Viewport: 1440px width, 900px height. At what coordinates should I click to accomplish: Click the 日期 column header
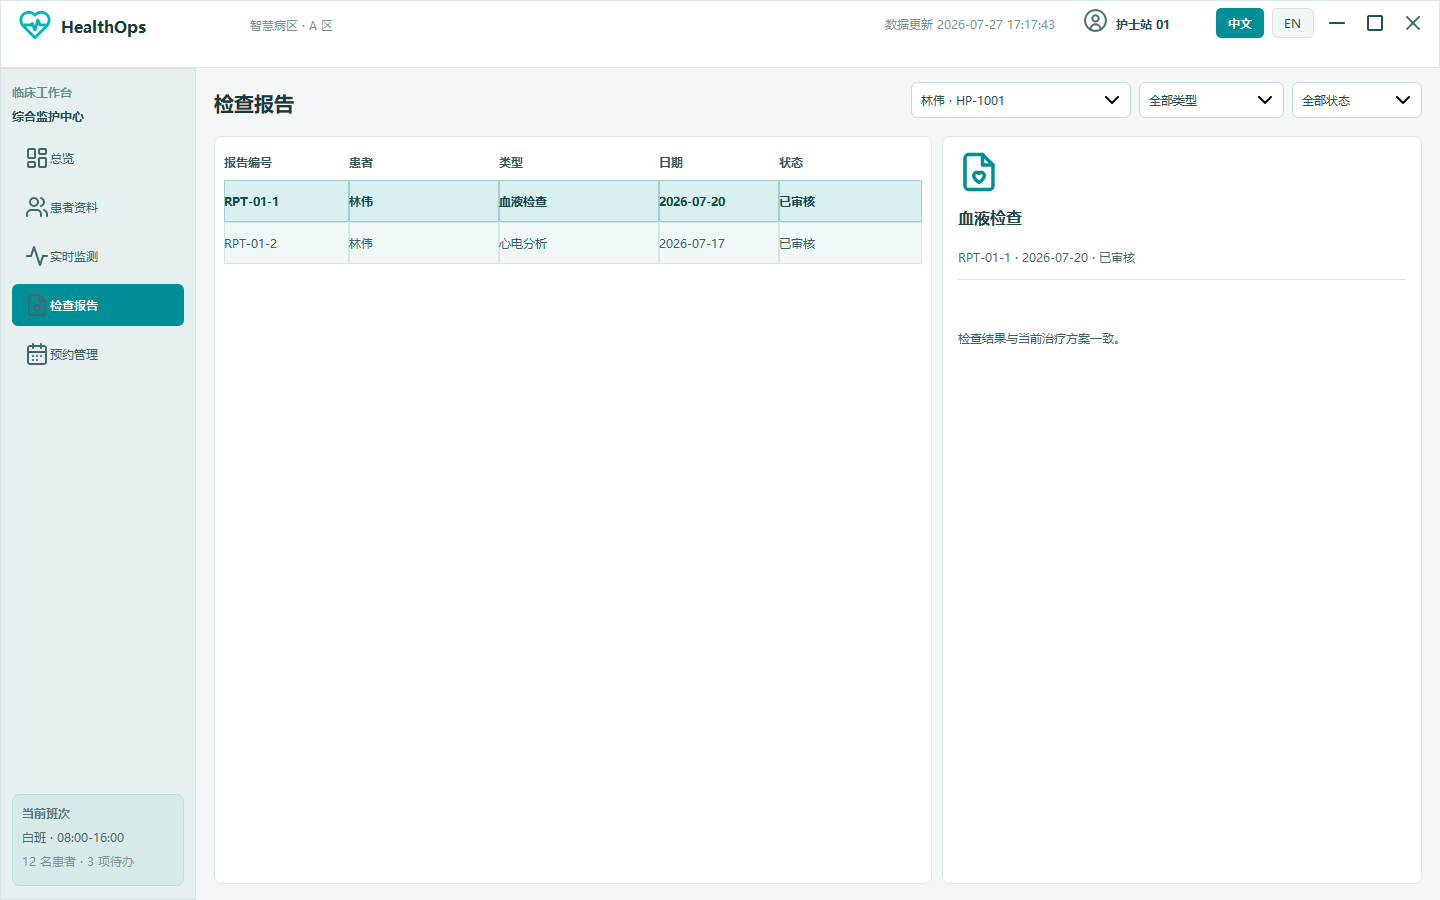tap(671, 162)
